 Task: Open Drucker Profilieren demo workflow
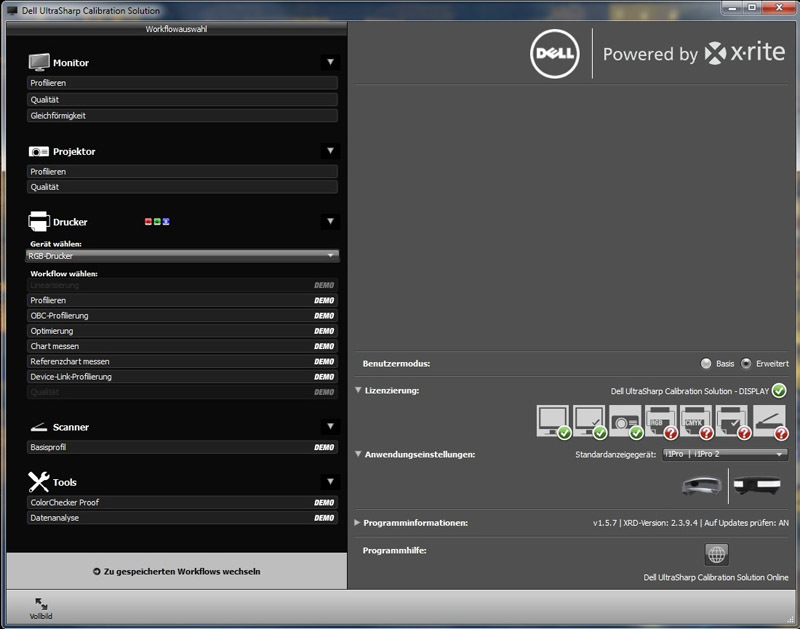coord(182,300)
